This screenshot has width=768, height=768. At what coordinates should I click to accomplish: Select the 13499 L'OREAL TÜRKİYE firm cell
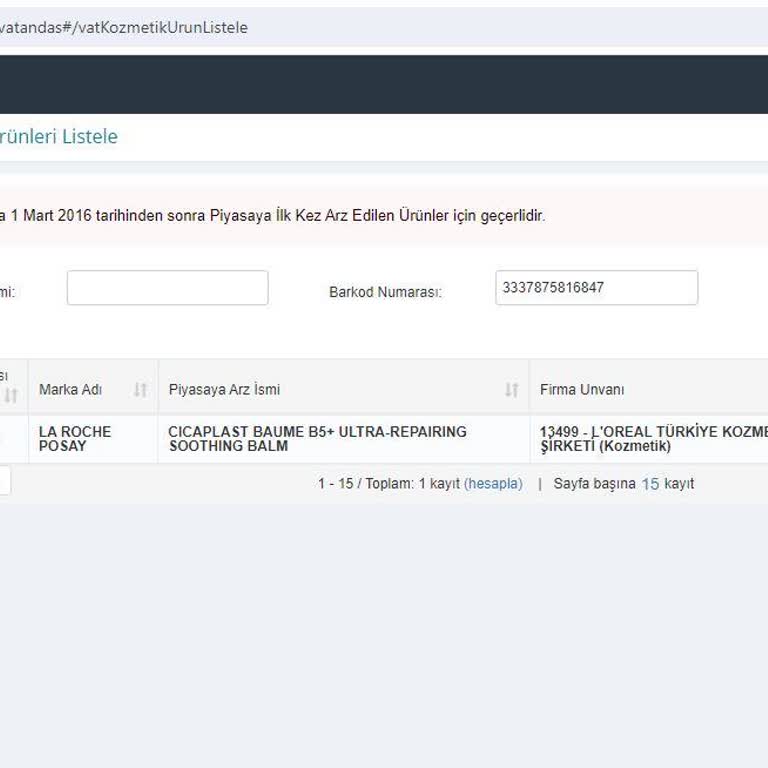pyautogui.click(x=649, y=439)
